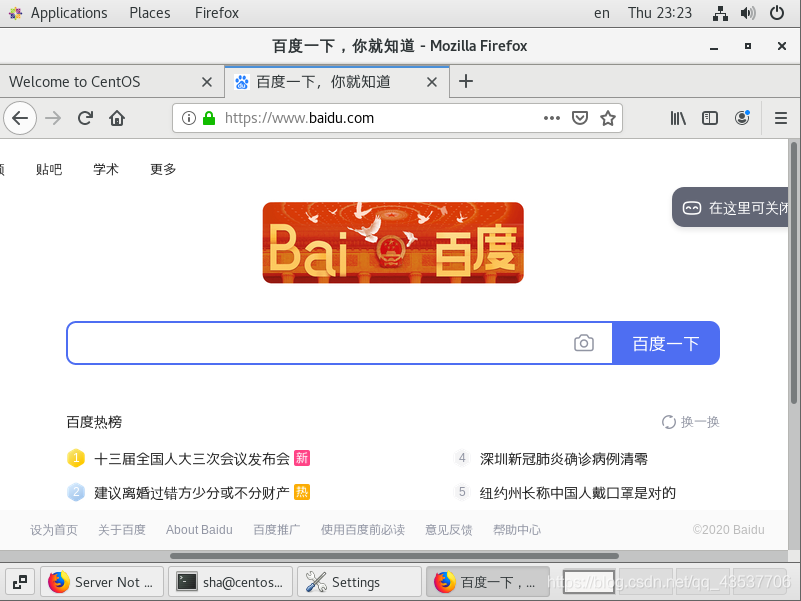Open the 'en' input source menu

(601, 13)
